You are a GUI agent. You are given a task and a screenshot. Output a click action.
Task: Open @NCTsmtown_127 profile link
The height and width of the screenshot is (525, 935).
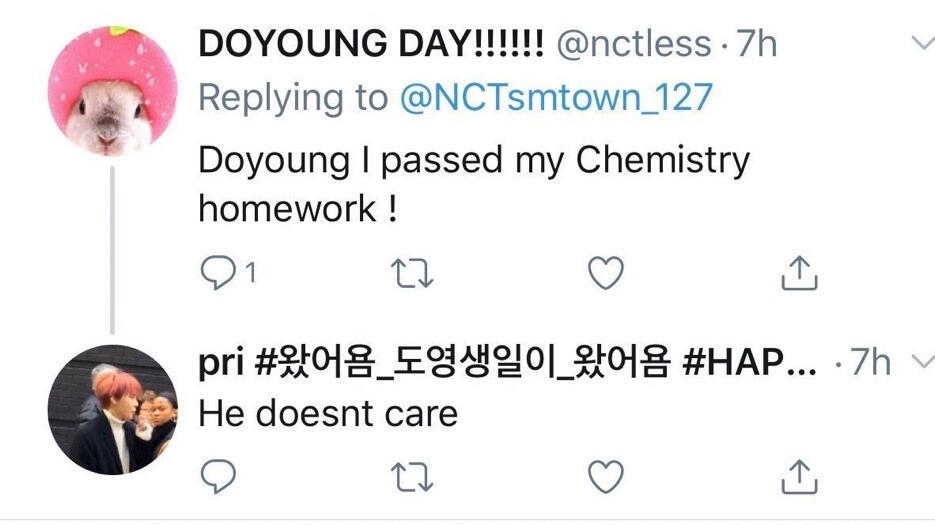[x=557, y=98]
